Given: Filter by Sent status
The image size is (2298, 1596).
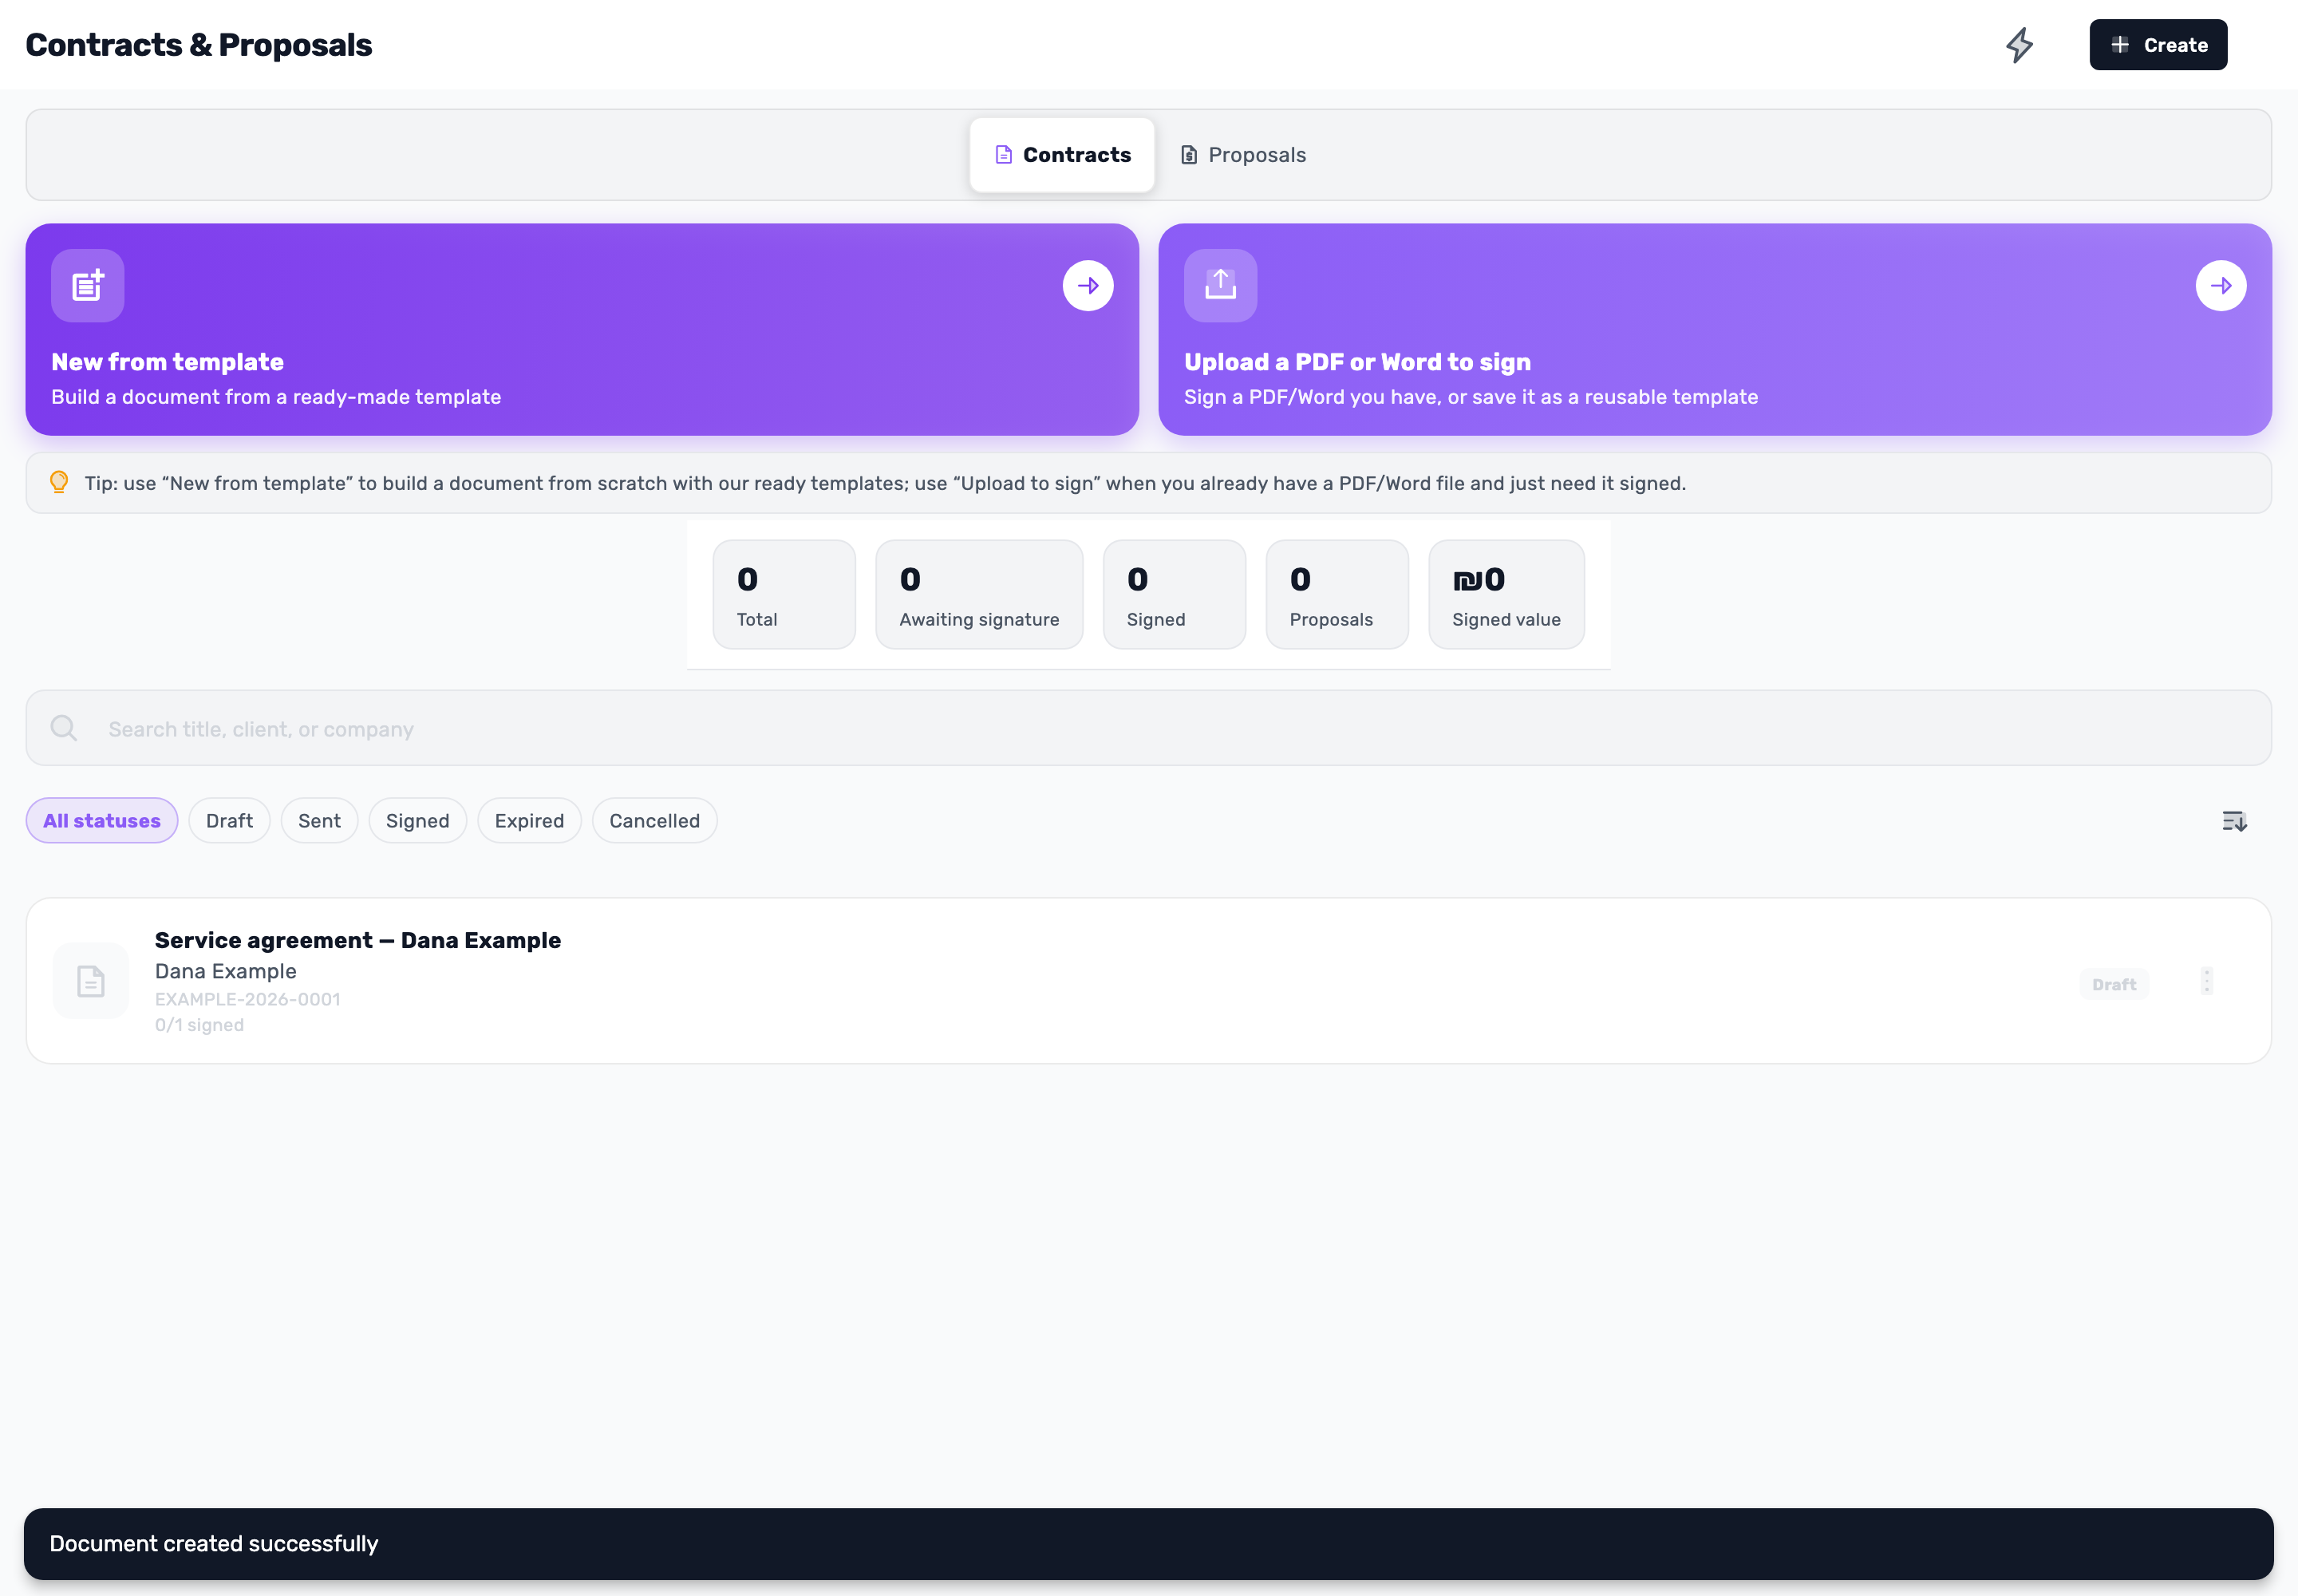Looking at the screenshot, I should 319,821.
